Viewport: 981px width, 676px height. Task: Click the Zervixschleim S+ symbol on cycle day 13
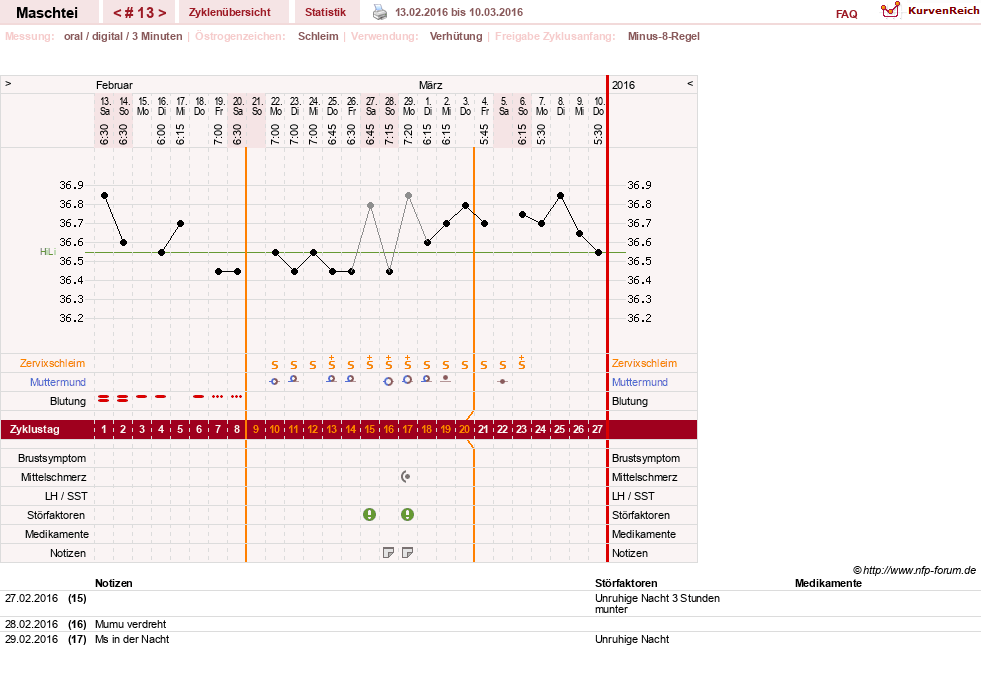(332, 363)
